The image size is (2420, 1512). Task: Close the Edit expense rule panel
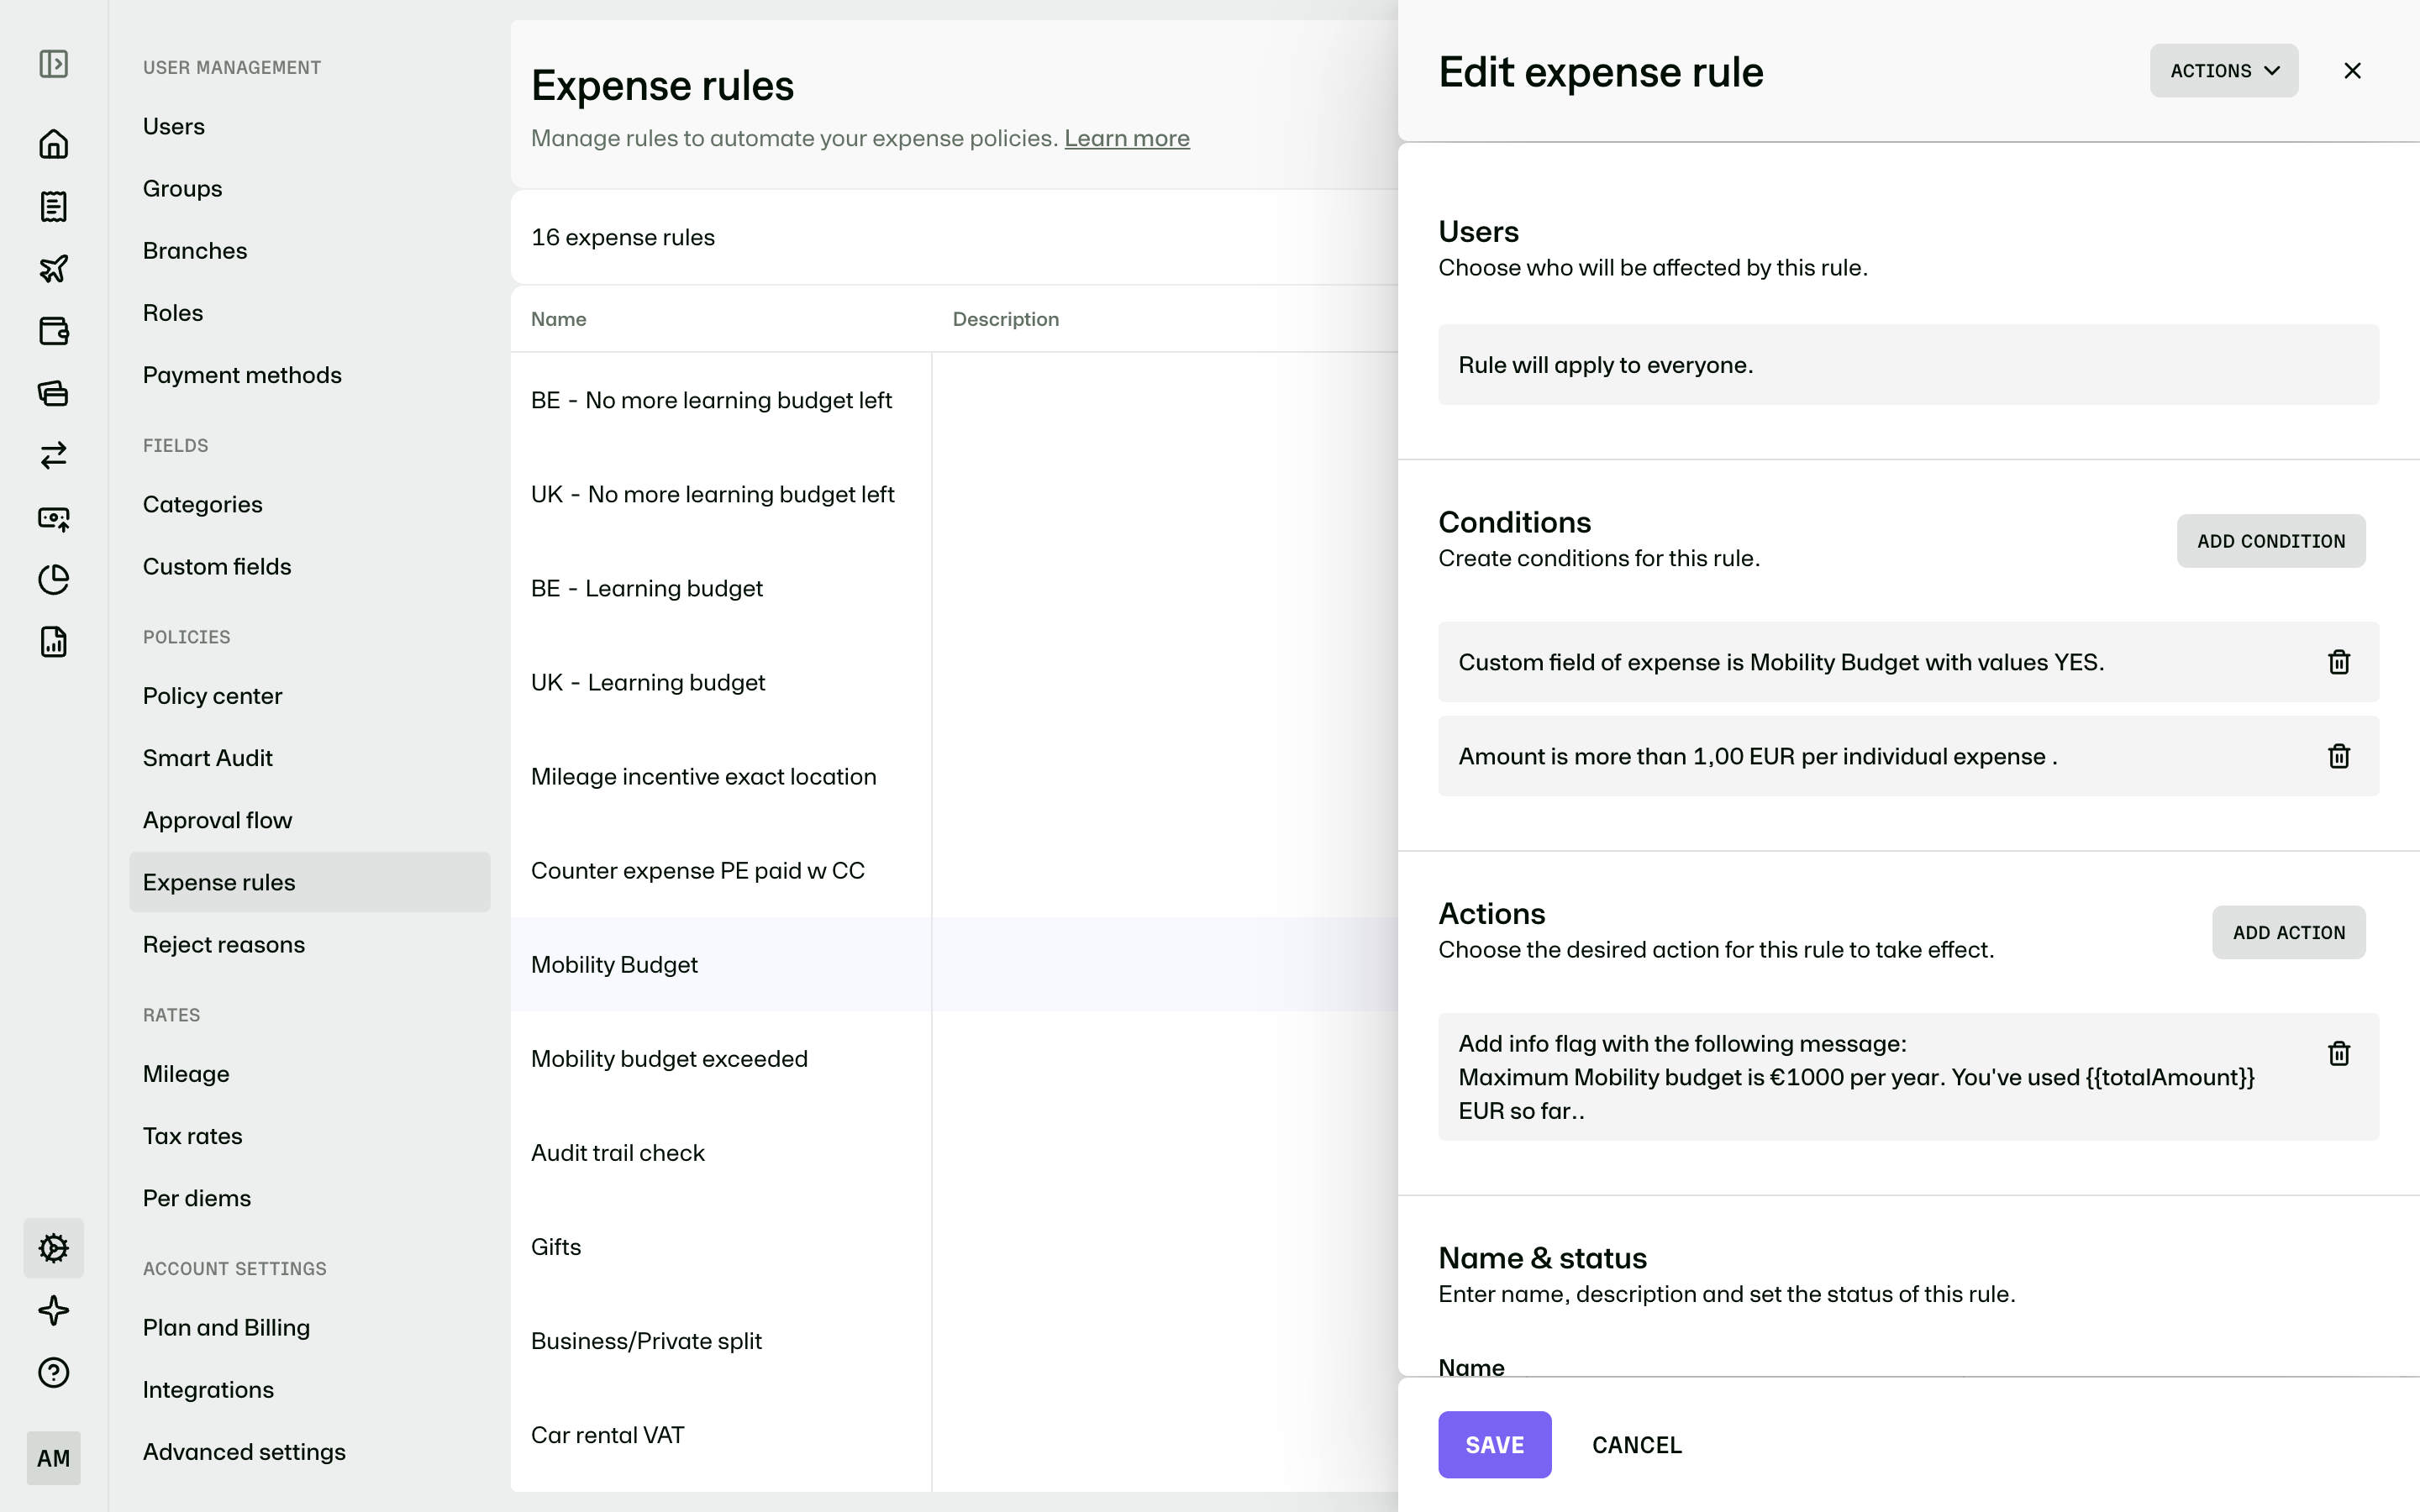tap(2352, 71)
